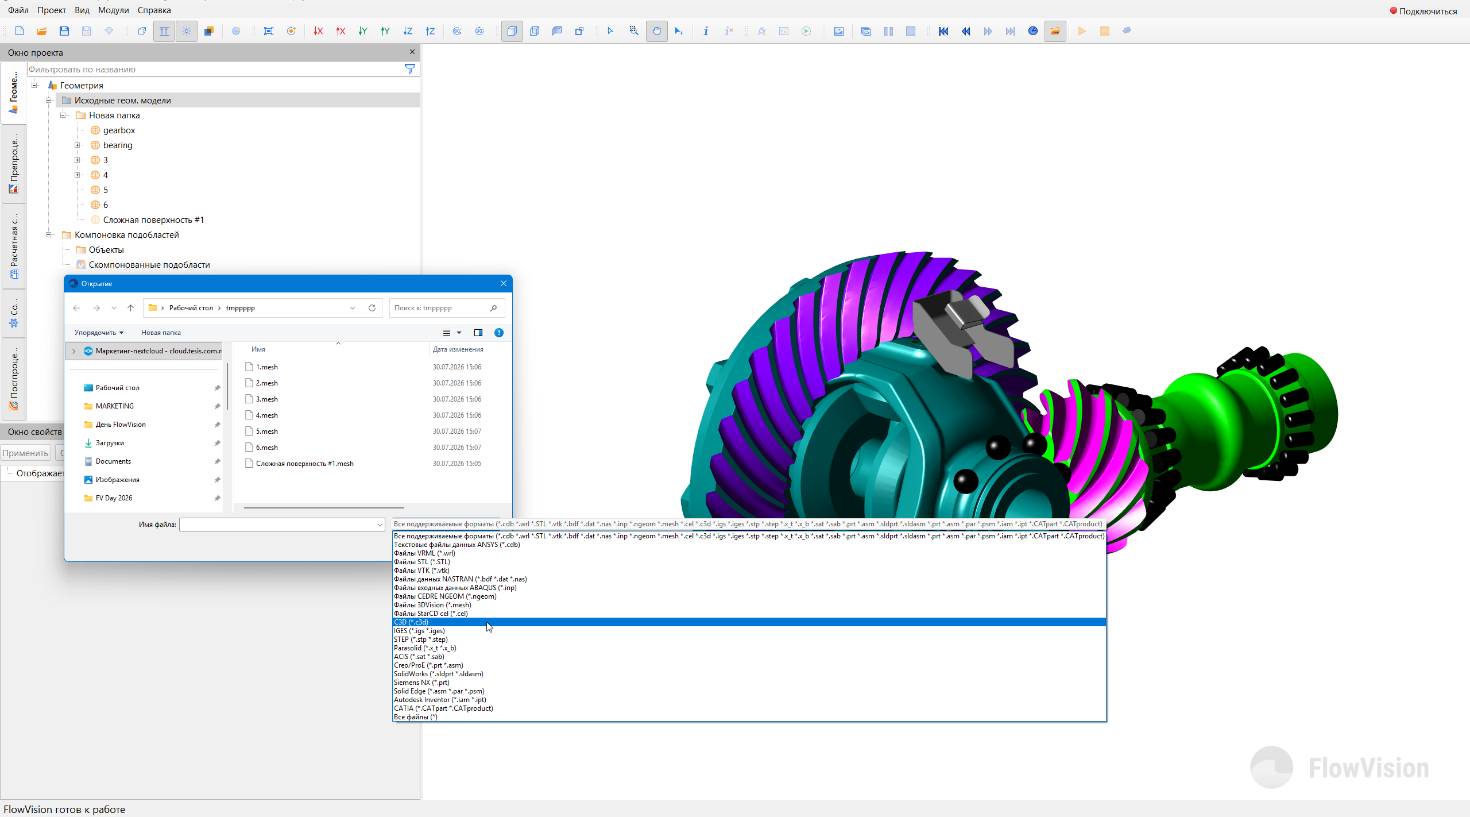This screenshot has width=1470, height=817.
Task: Click the fit-to-window view icon
Action: tap(268, 31)
